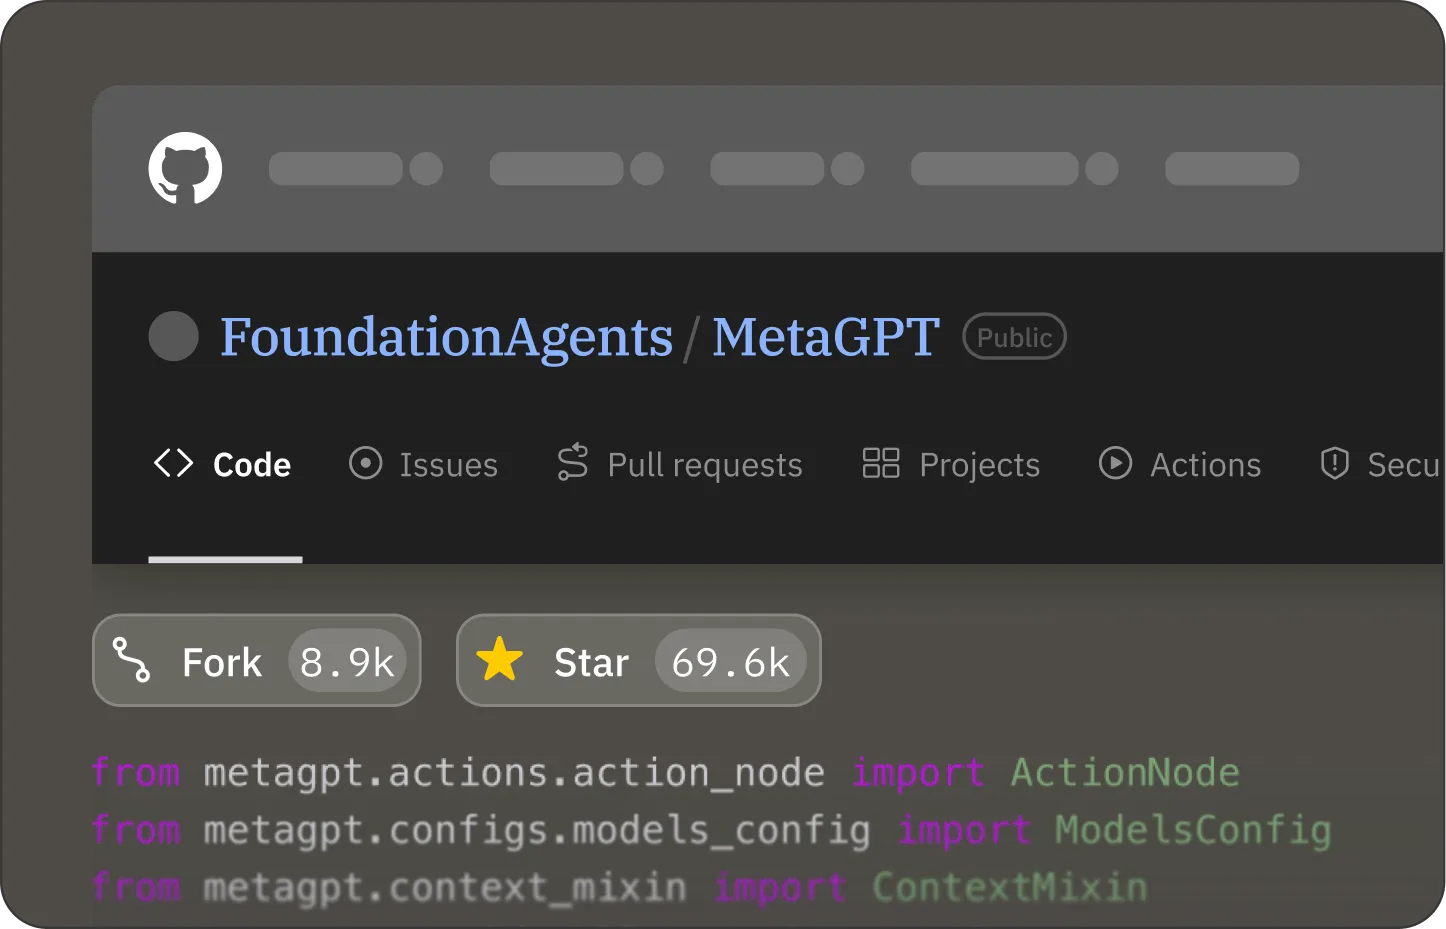Click the gray repository owner avatar circle
The image size is (1446, 929).
(174, 336)
